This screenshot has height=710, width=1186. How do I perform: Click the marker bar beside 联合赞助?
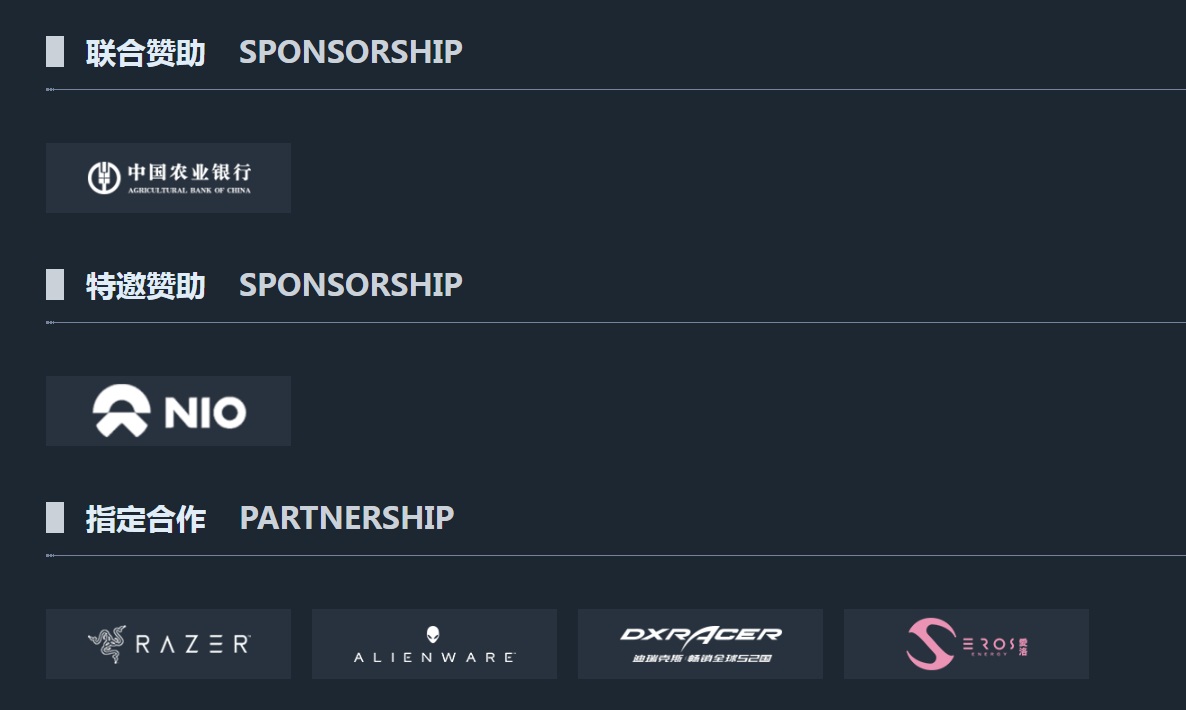pyautogui.click(x=55, y=51)
